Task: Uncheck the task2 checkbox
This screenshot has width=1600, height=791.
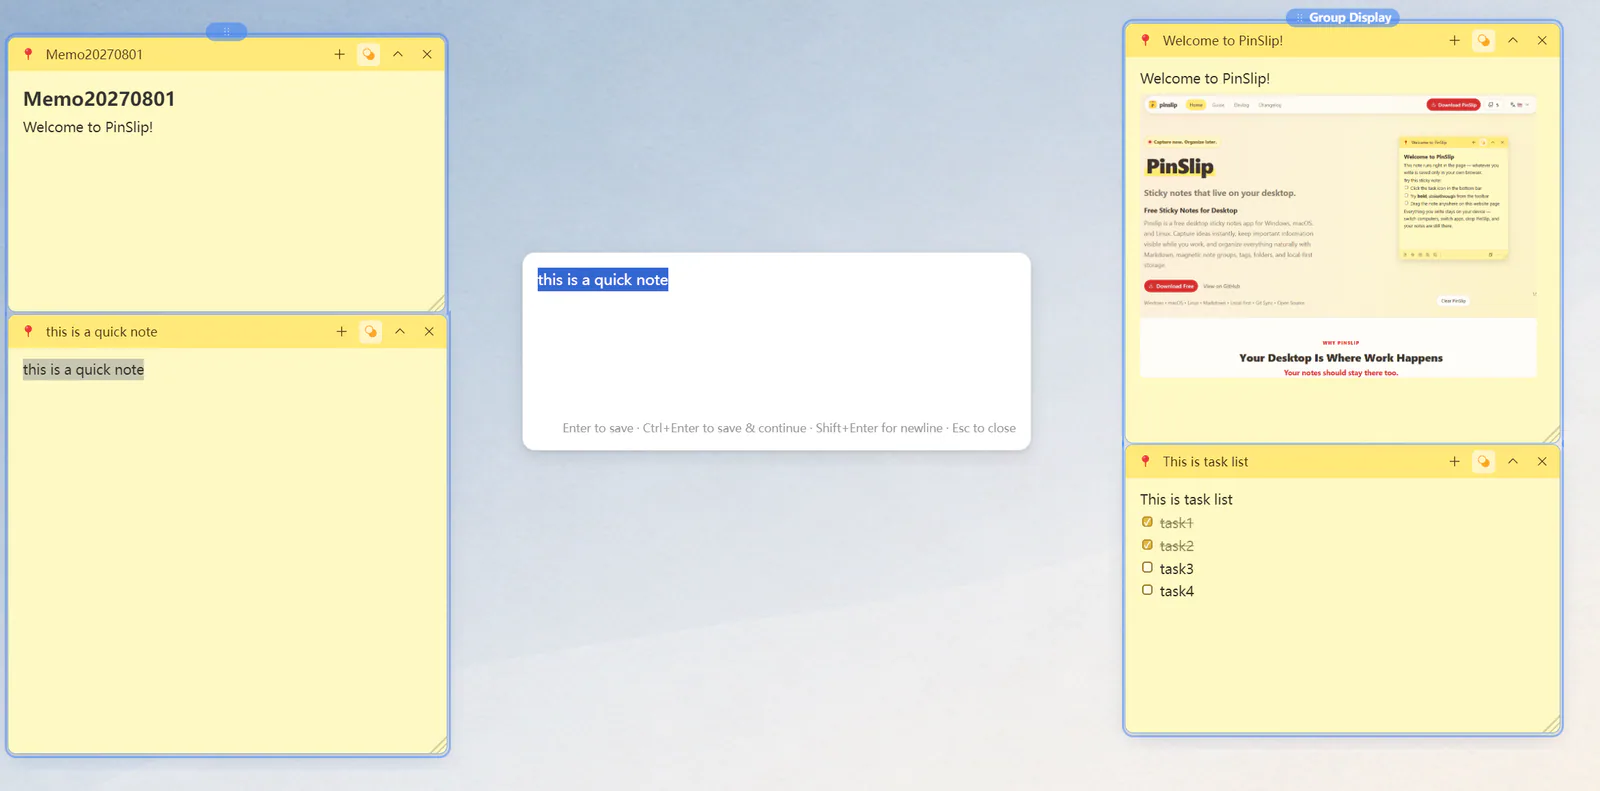Action: 1147,545
